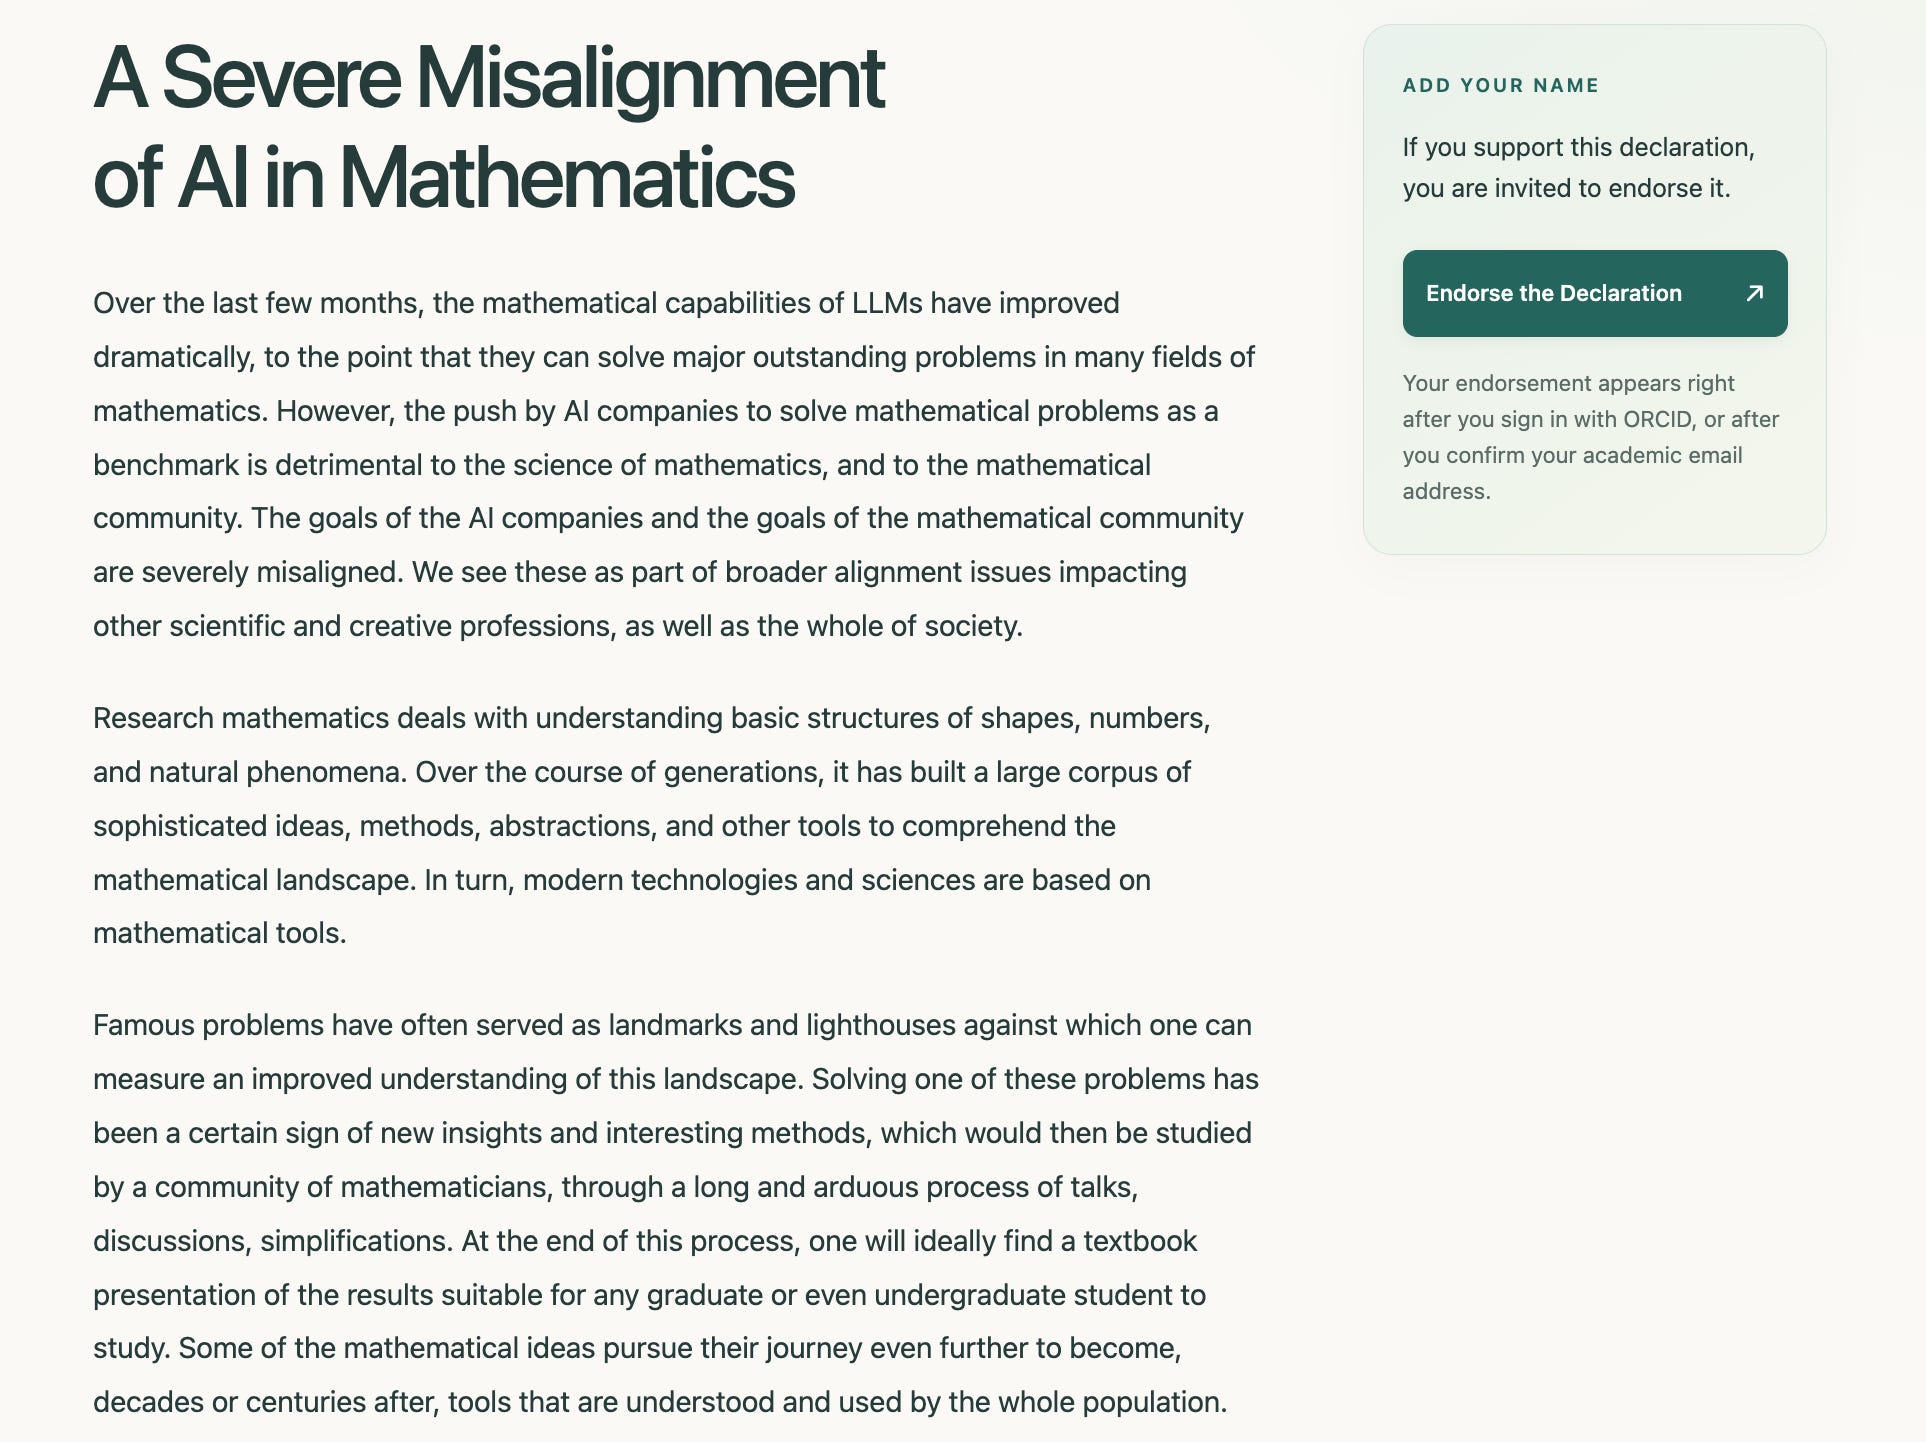The width and height of the screenshot is (1926, 1442).
Task: Click the words 'mathematical tools.' ending the second paragraph
Action: pyautogui.click(x=220, y=933)
